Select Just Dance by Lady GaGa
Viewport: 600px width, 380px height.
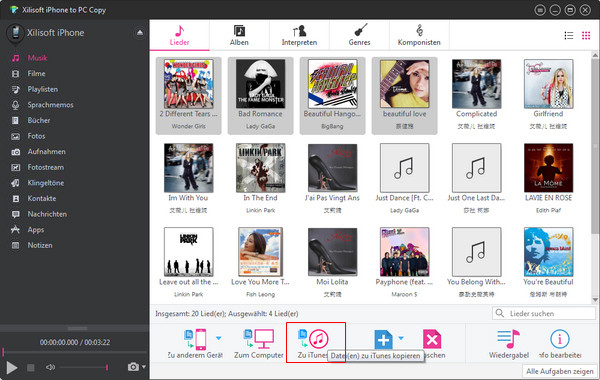coord(404,180)
